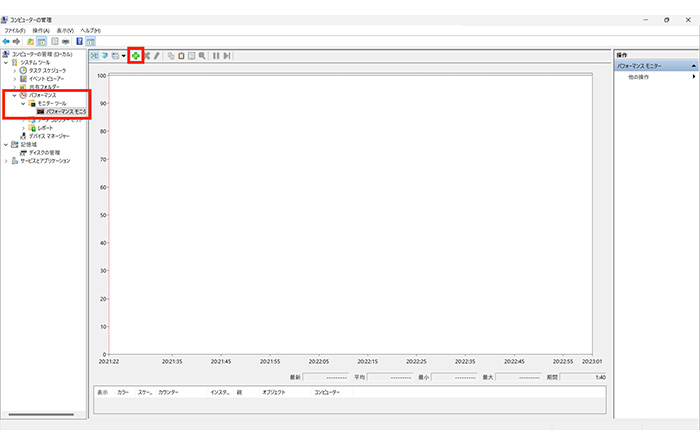Image resolution: width=700 pixels, height=445 pixels.
Task: Click the highlight pen icon in graph toolbar
Action: coord(157,56)
